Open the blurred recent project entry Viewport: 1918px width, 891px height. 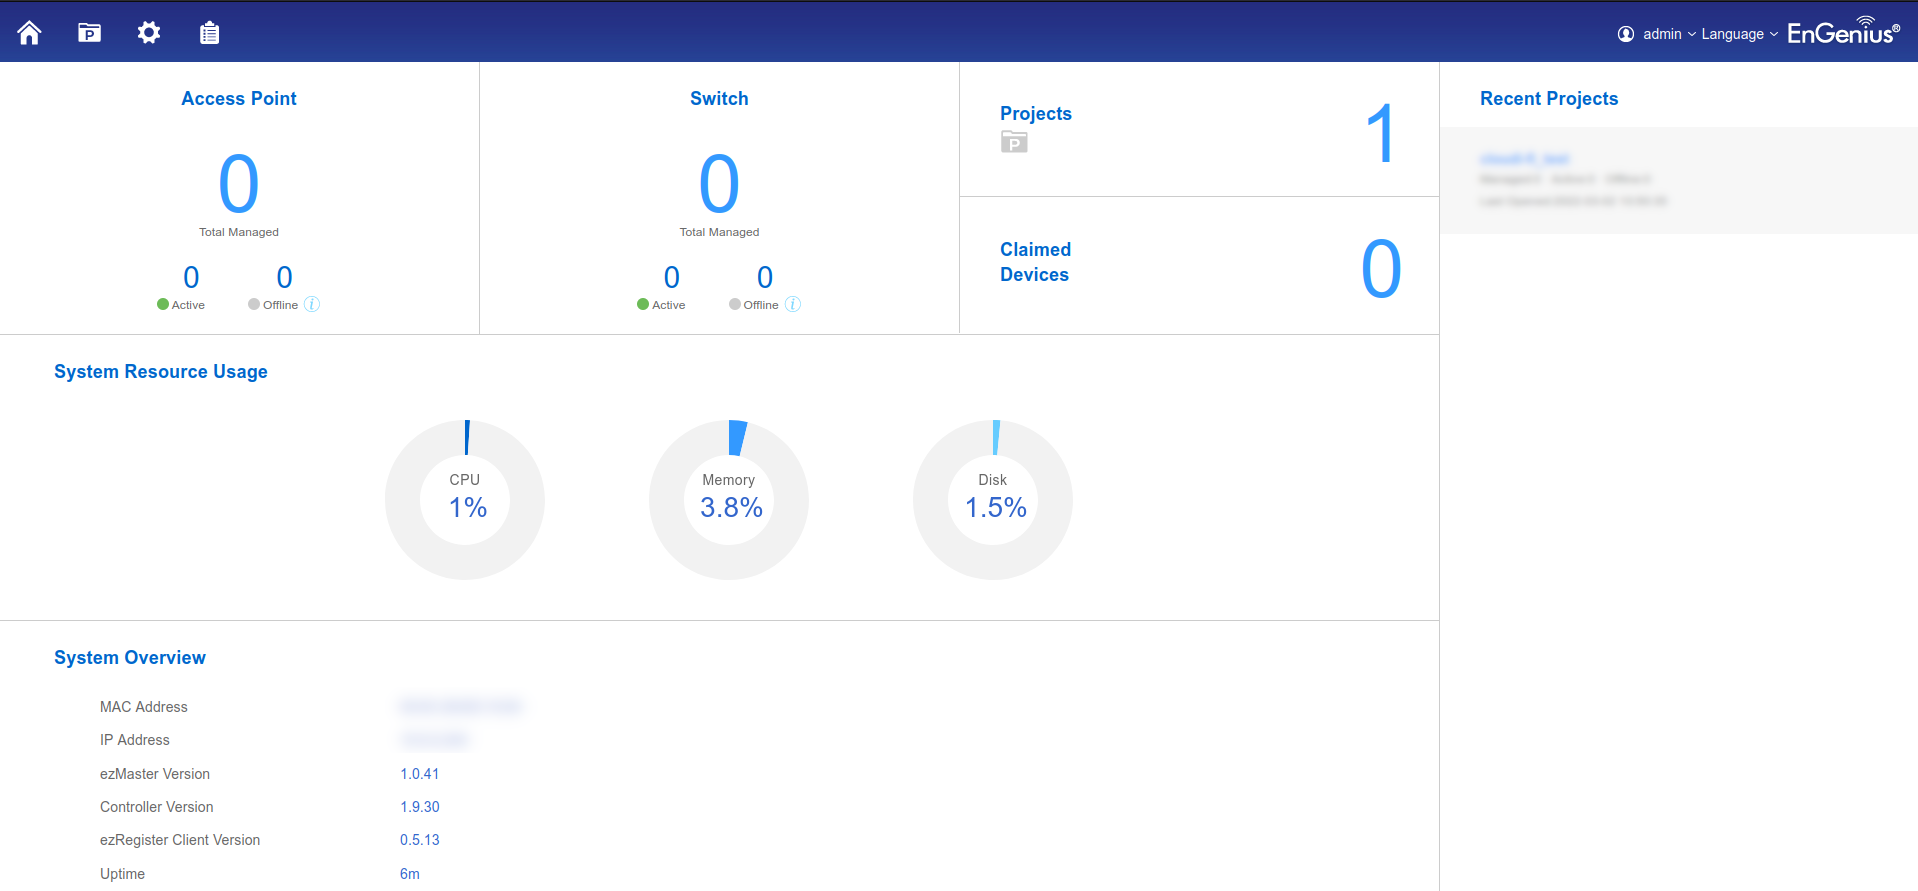pos(1679,180)
